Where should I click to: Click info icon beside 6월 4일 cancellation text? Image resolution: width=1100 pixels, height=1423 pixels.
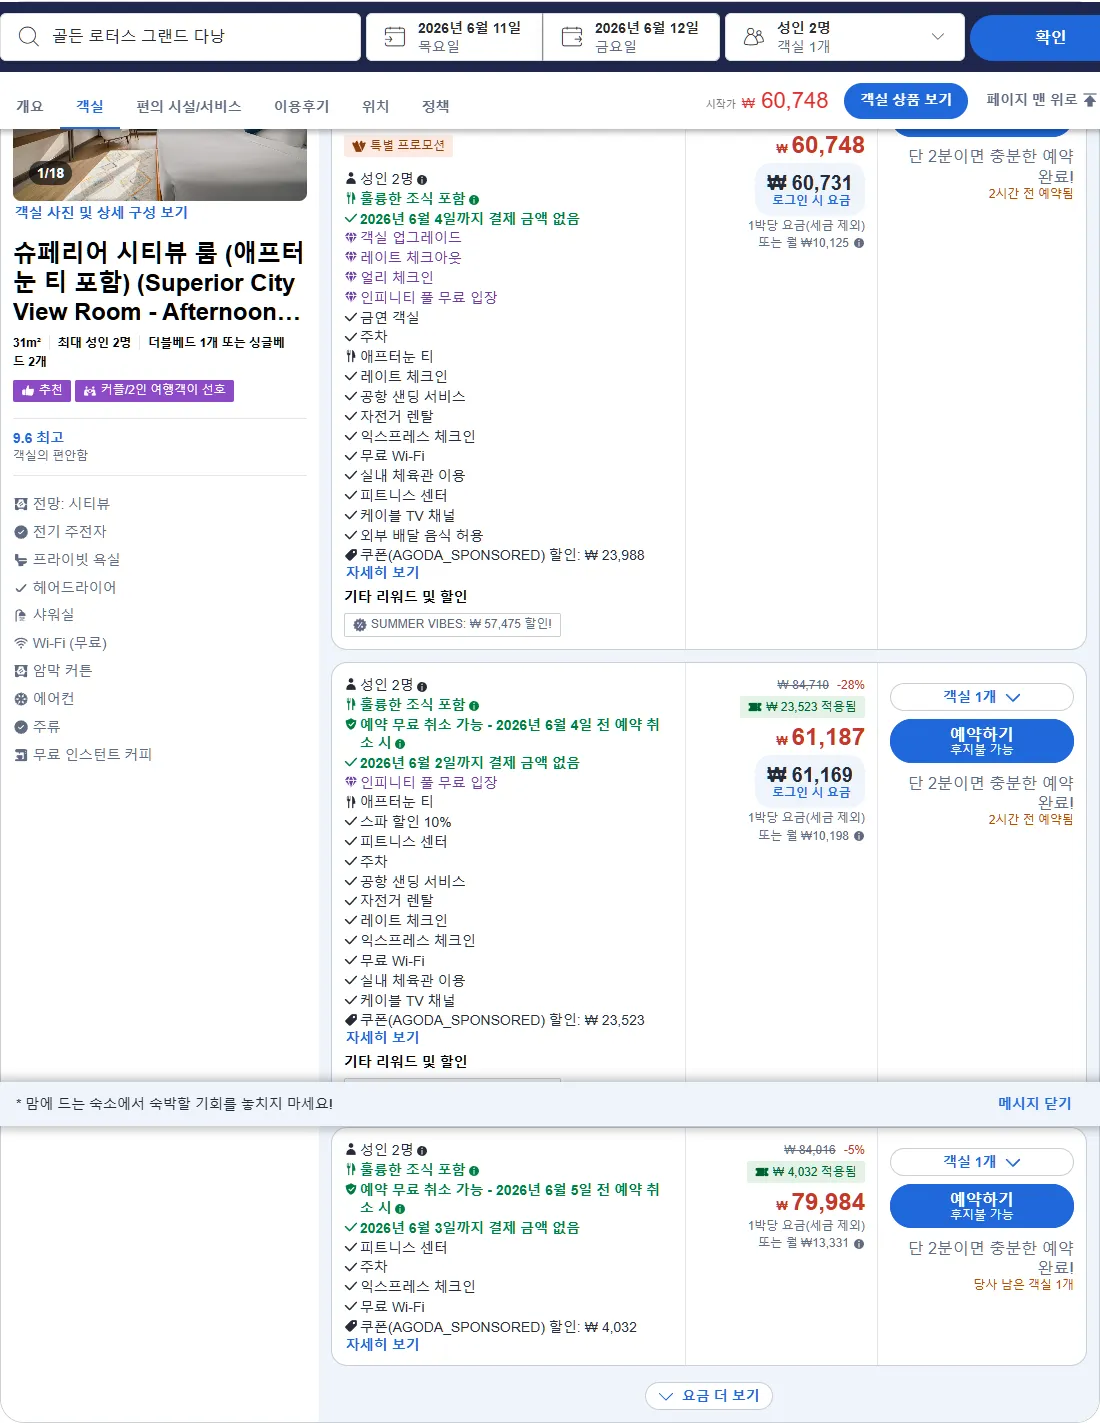click(400, 744)
